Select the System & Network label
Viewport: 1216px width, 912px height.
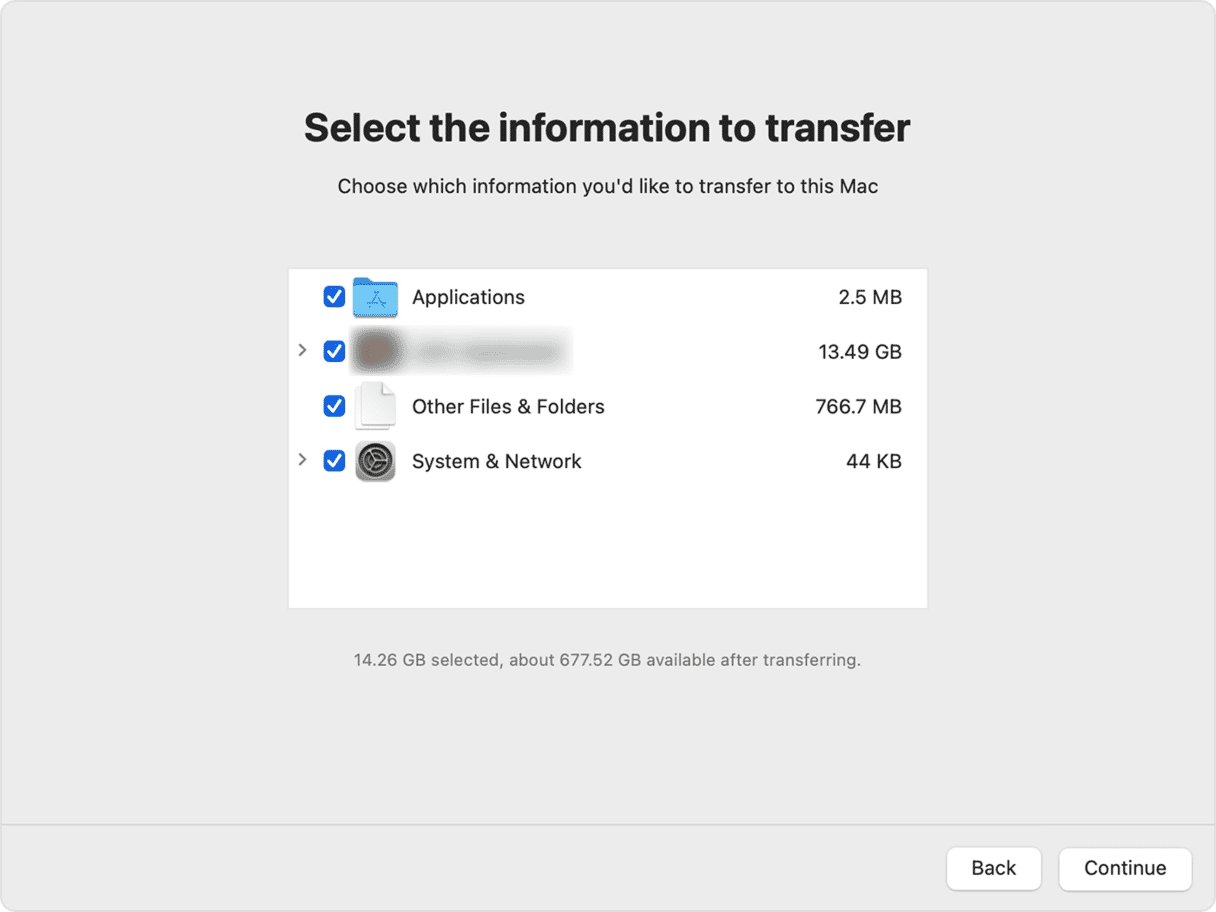click(x=496, y=461)
